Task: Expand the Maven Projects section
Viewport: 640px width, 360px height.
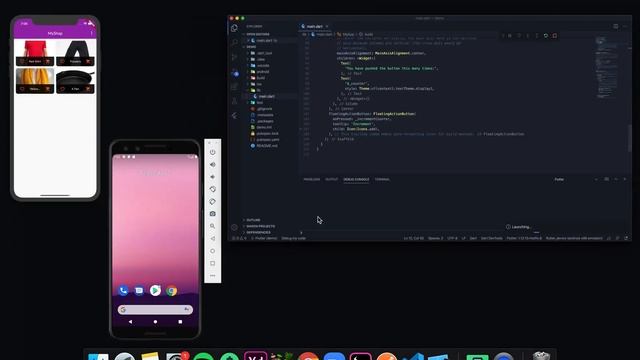Action: click(260, 226)
